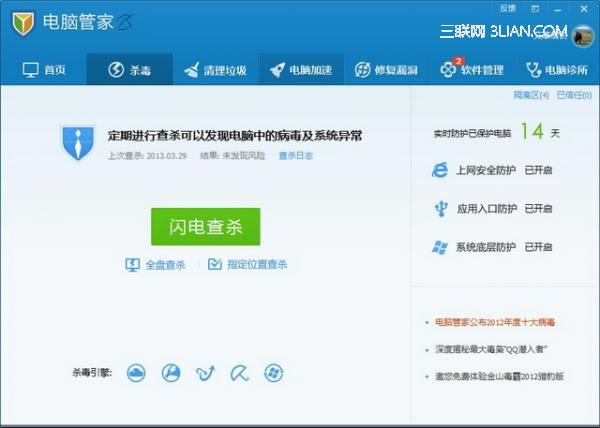Image resolution: width=600 pixels, height=428 pixels.
Task: Start the green 闪电查杀 quick scan
Action: click(205, 227)
